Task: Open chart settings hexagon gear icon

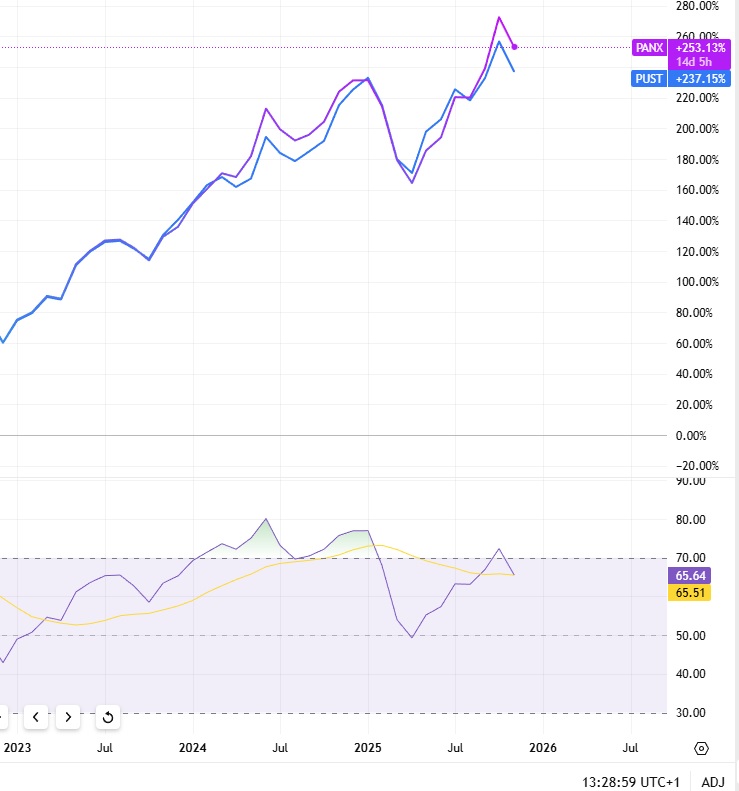Action: pos(701,748)
